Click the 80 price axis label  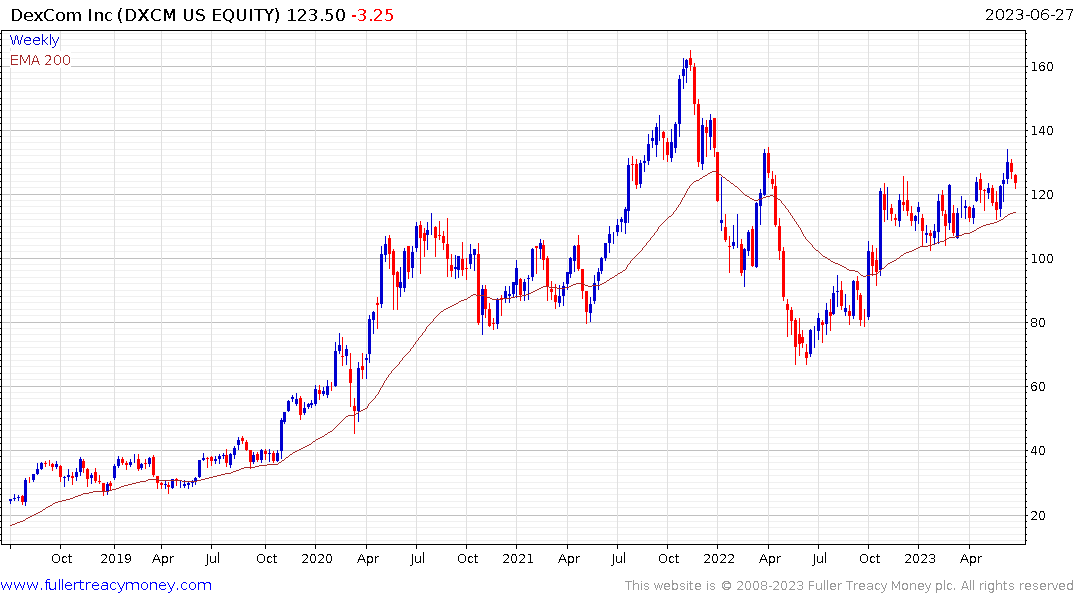1038,322
